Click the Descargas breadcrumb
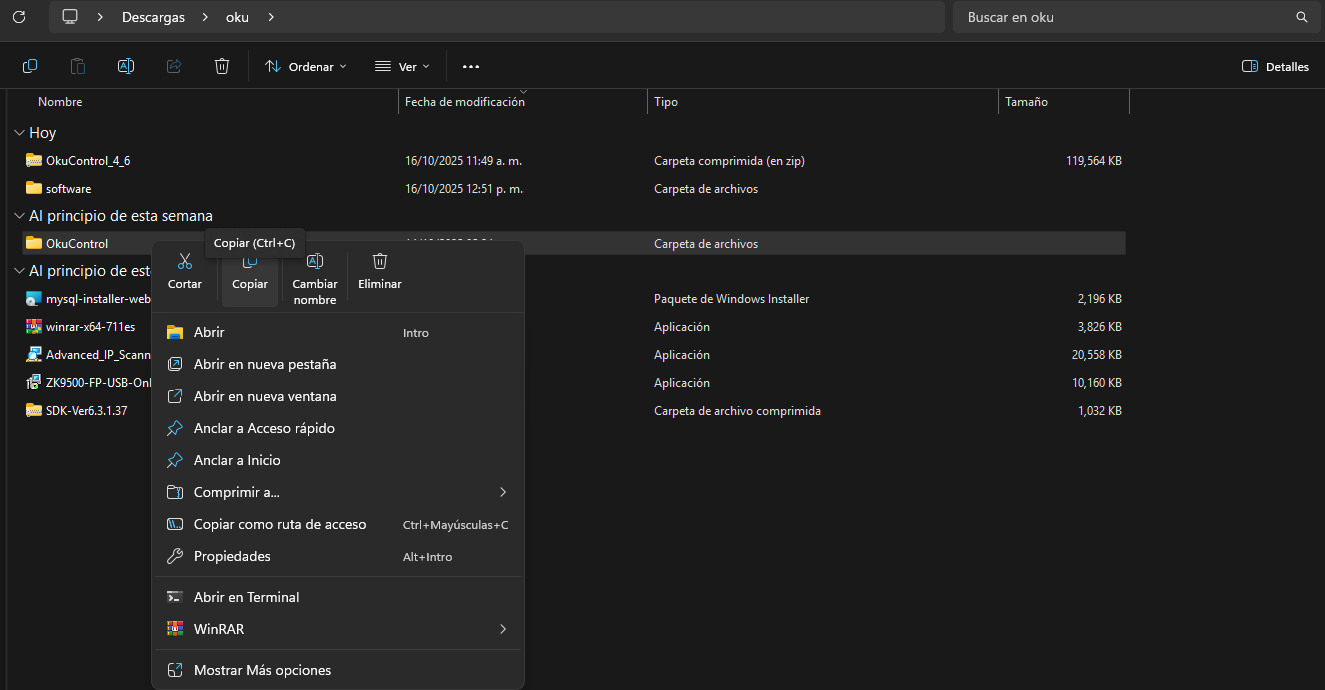Viewport: 1325px width, 690px height. (153, 17)
